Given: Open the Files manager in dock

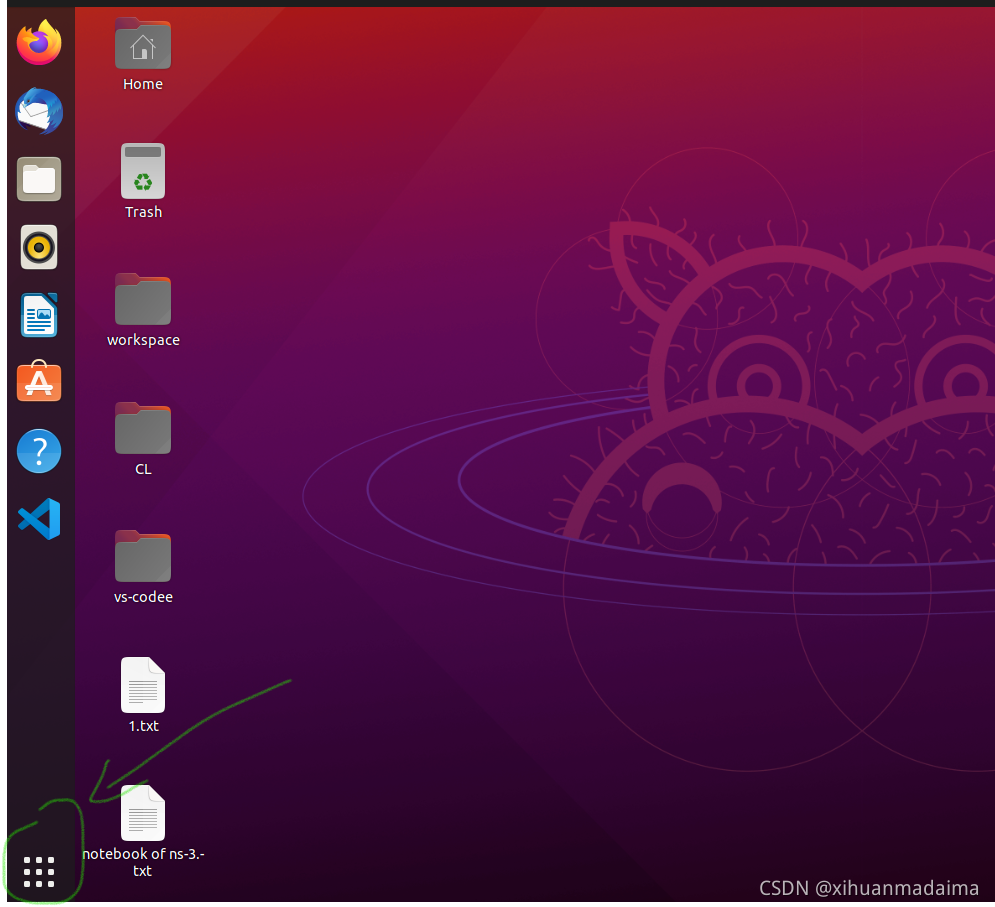Looking at the screenshot, I should pos(39,179).
